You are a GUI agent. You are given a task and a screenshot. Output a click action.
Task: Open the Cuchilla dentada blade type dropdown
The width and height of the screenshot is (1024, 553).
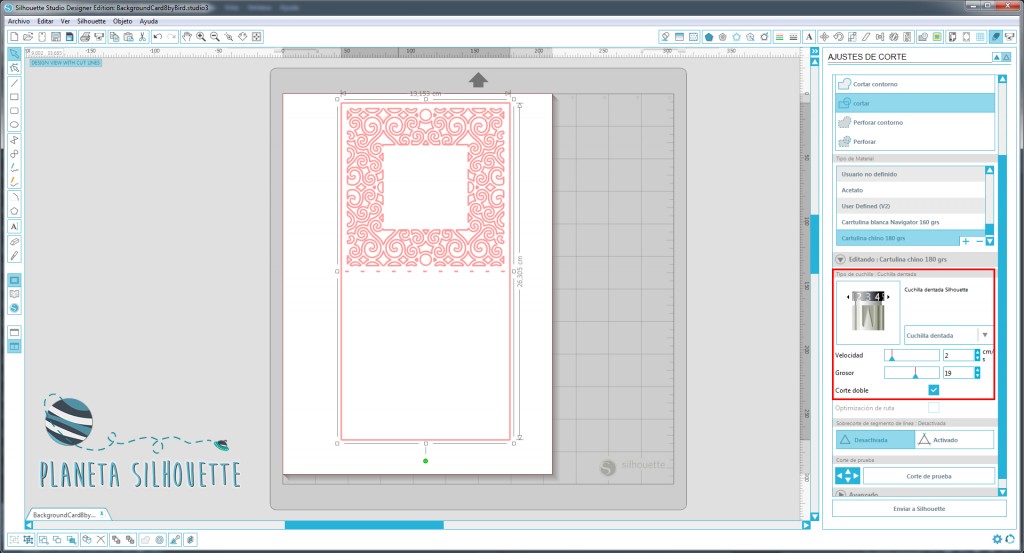click(x=948, y=335)
